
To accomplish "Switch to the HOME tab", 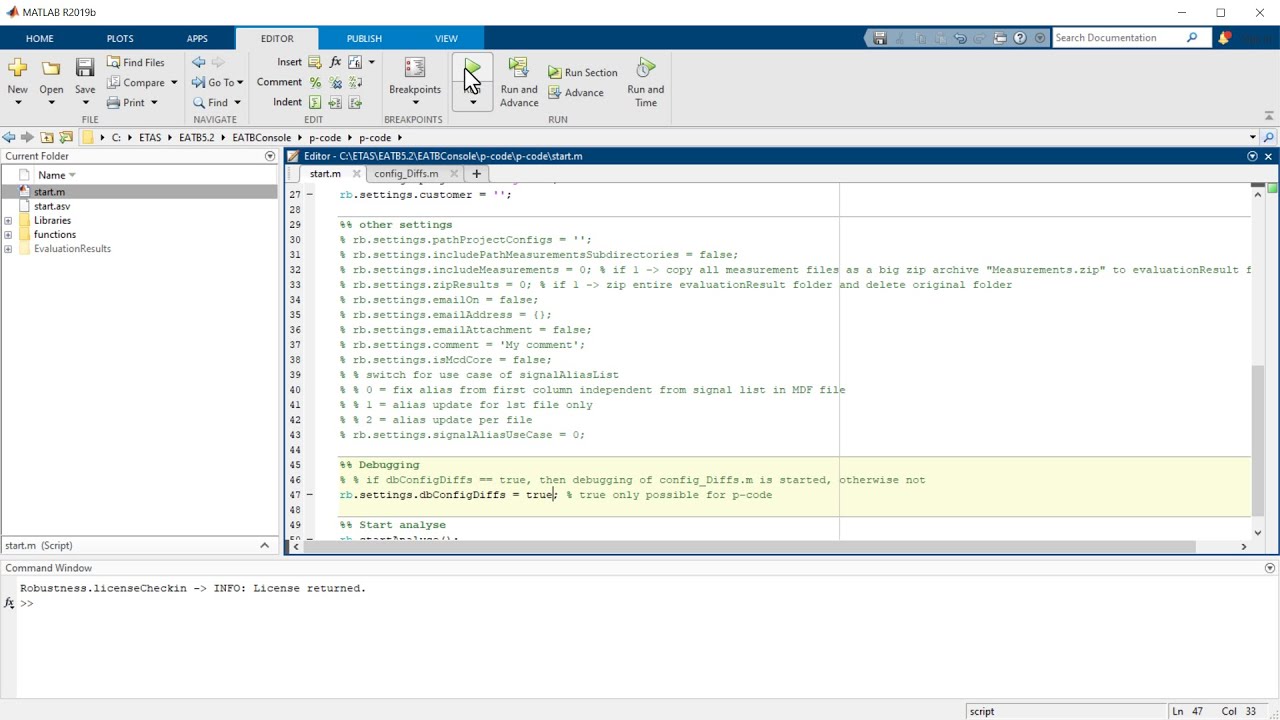I will [x=40, y=38].
